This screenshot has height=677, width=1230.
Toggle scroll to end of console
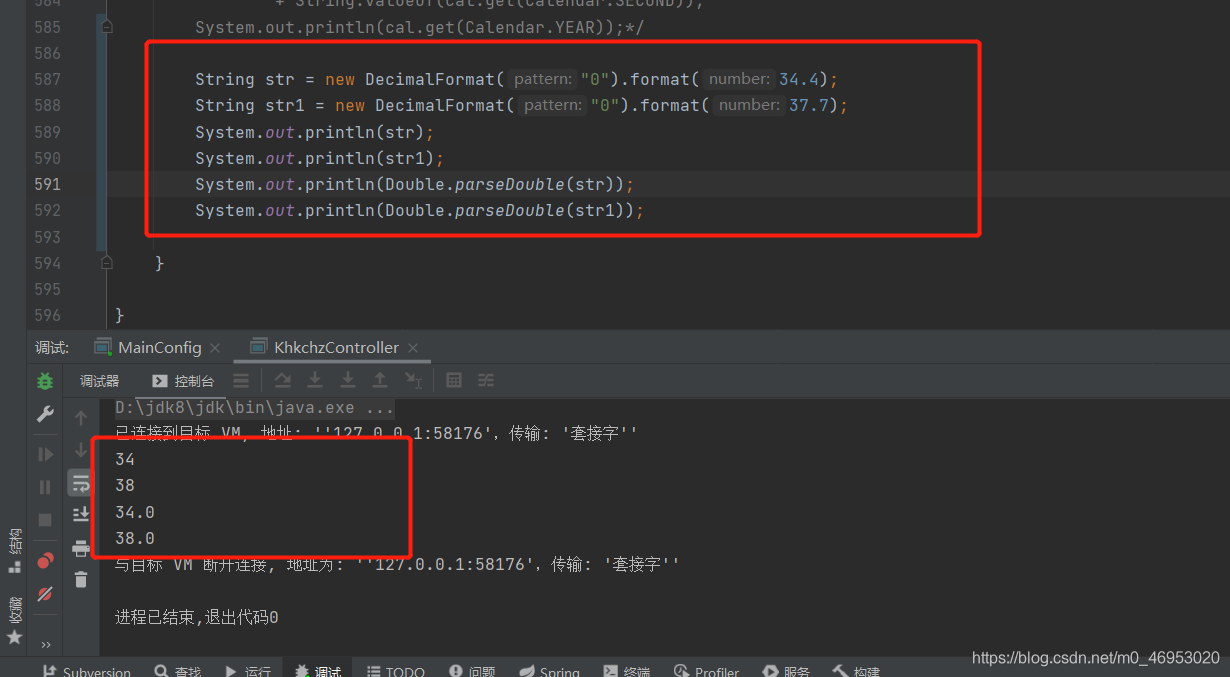[x=81, y=515]
